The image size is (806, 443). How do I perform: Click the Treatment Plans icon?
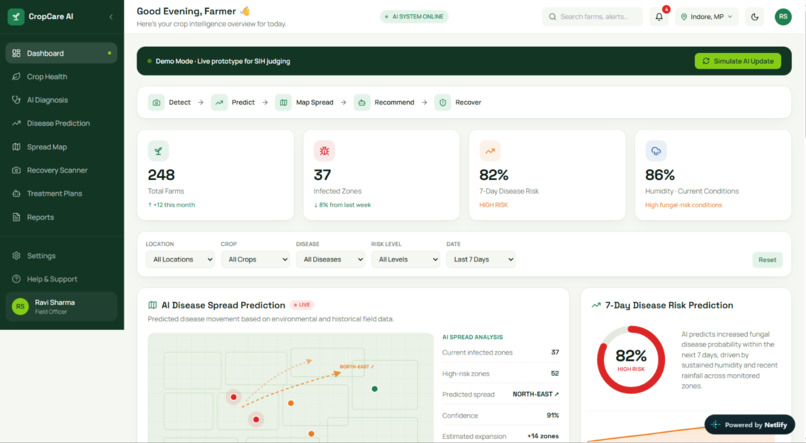16,194
